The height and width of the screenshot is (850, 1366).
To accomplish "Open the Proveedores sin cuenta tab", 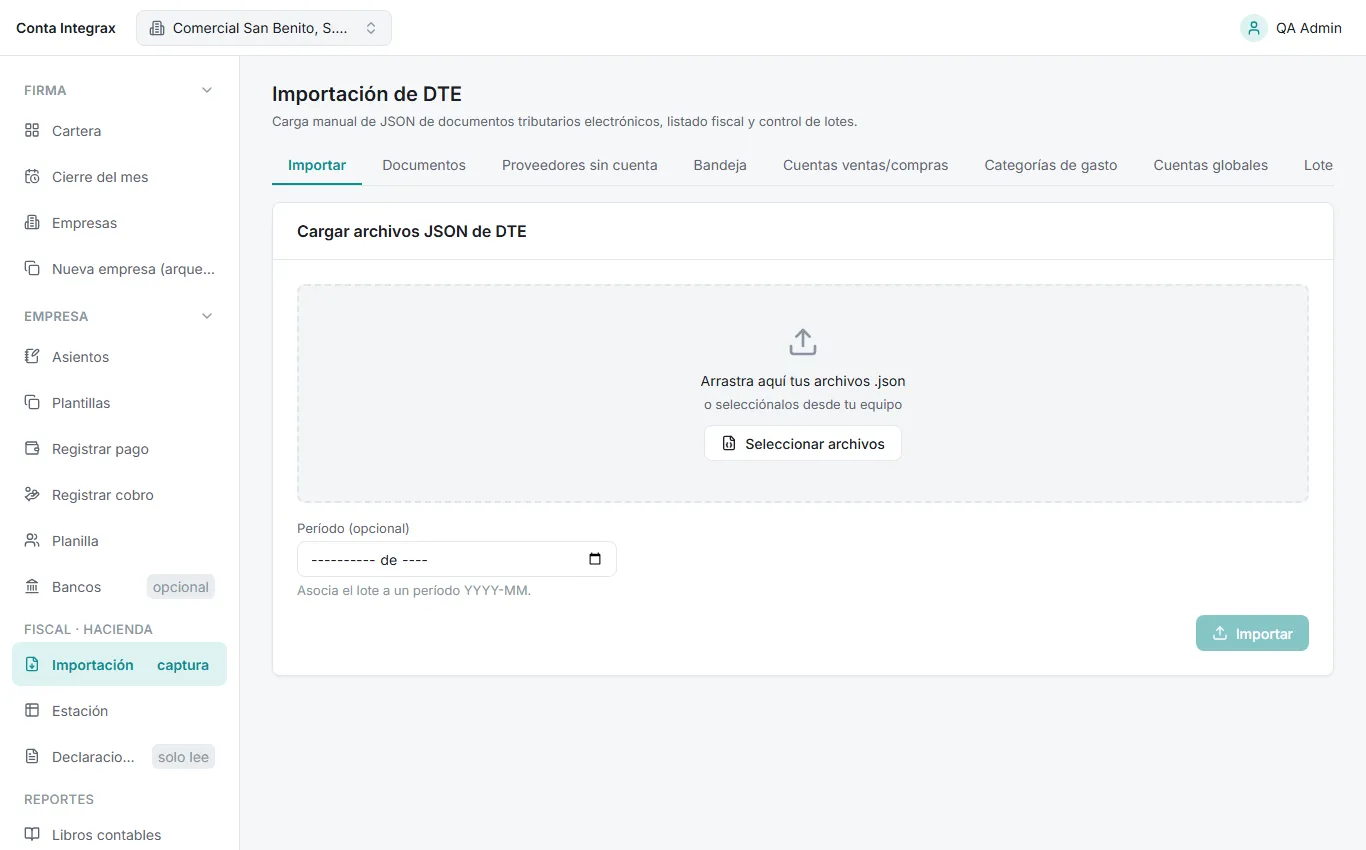I will tap(580, 165).
